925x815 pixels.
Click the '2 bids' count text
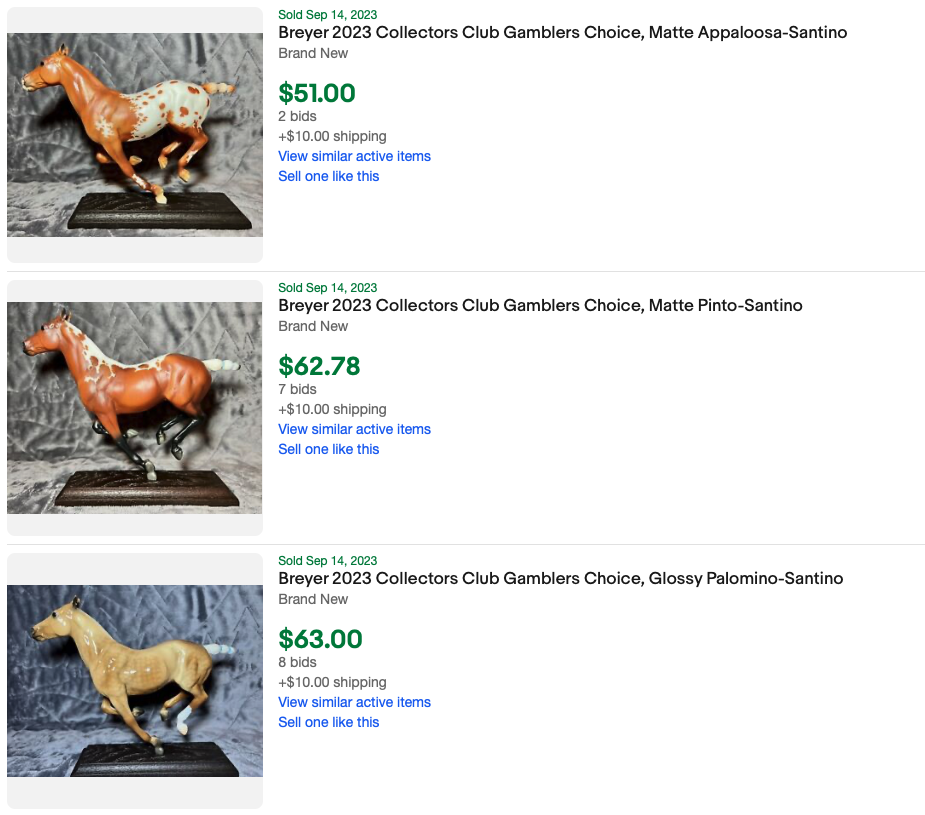coord(297,116)
